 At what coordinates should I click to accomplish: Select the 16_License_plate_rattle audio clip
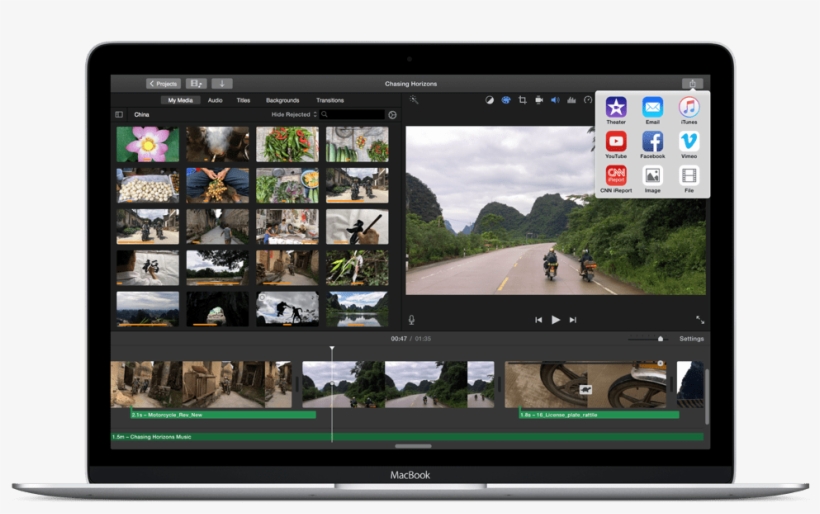[x=599, y=415]
